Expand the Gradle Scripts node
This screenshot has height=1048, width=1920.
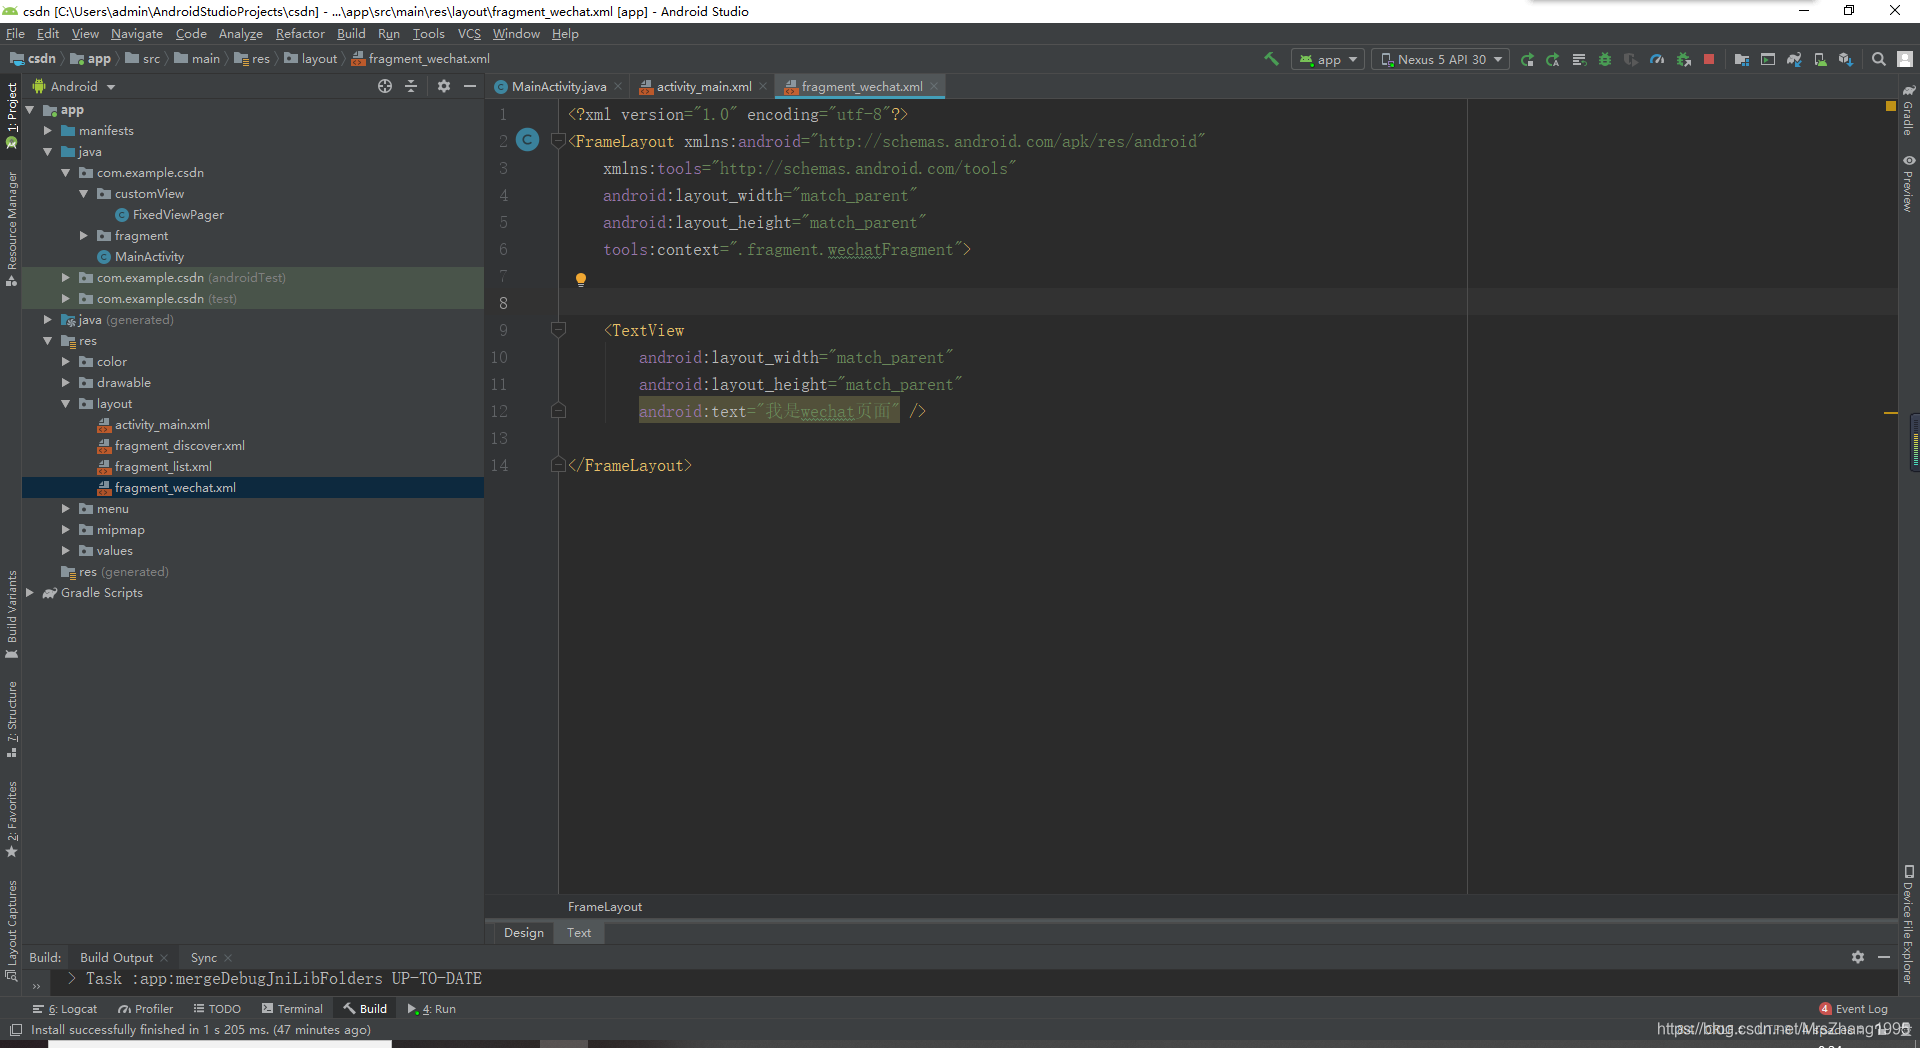pyautogui.click(x=30, y=593)
